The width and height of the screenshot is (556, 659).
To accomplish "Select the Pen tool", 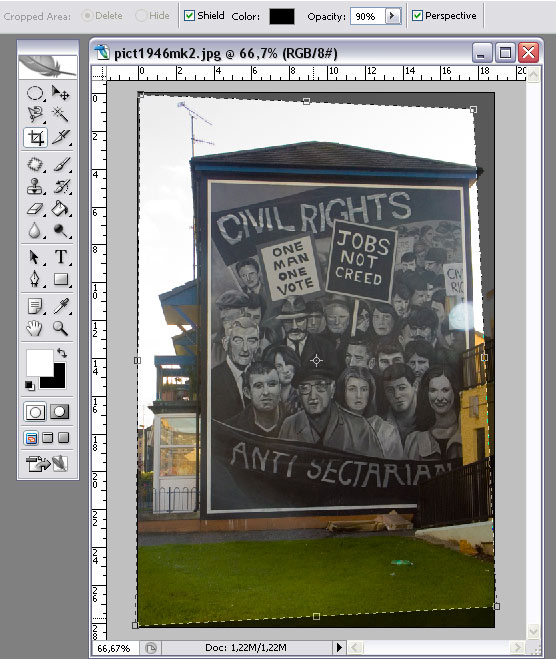I will 35,279.
